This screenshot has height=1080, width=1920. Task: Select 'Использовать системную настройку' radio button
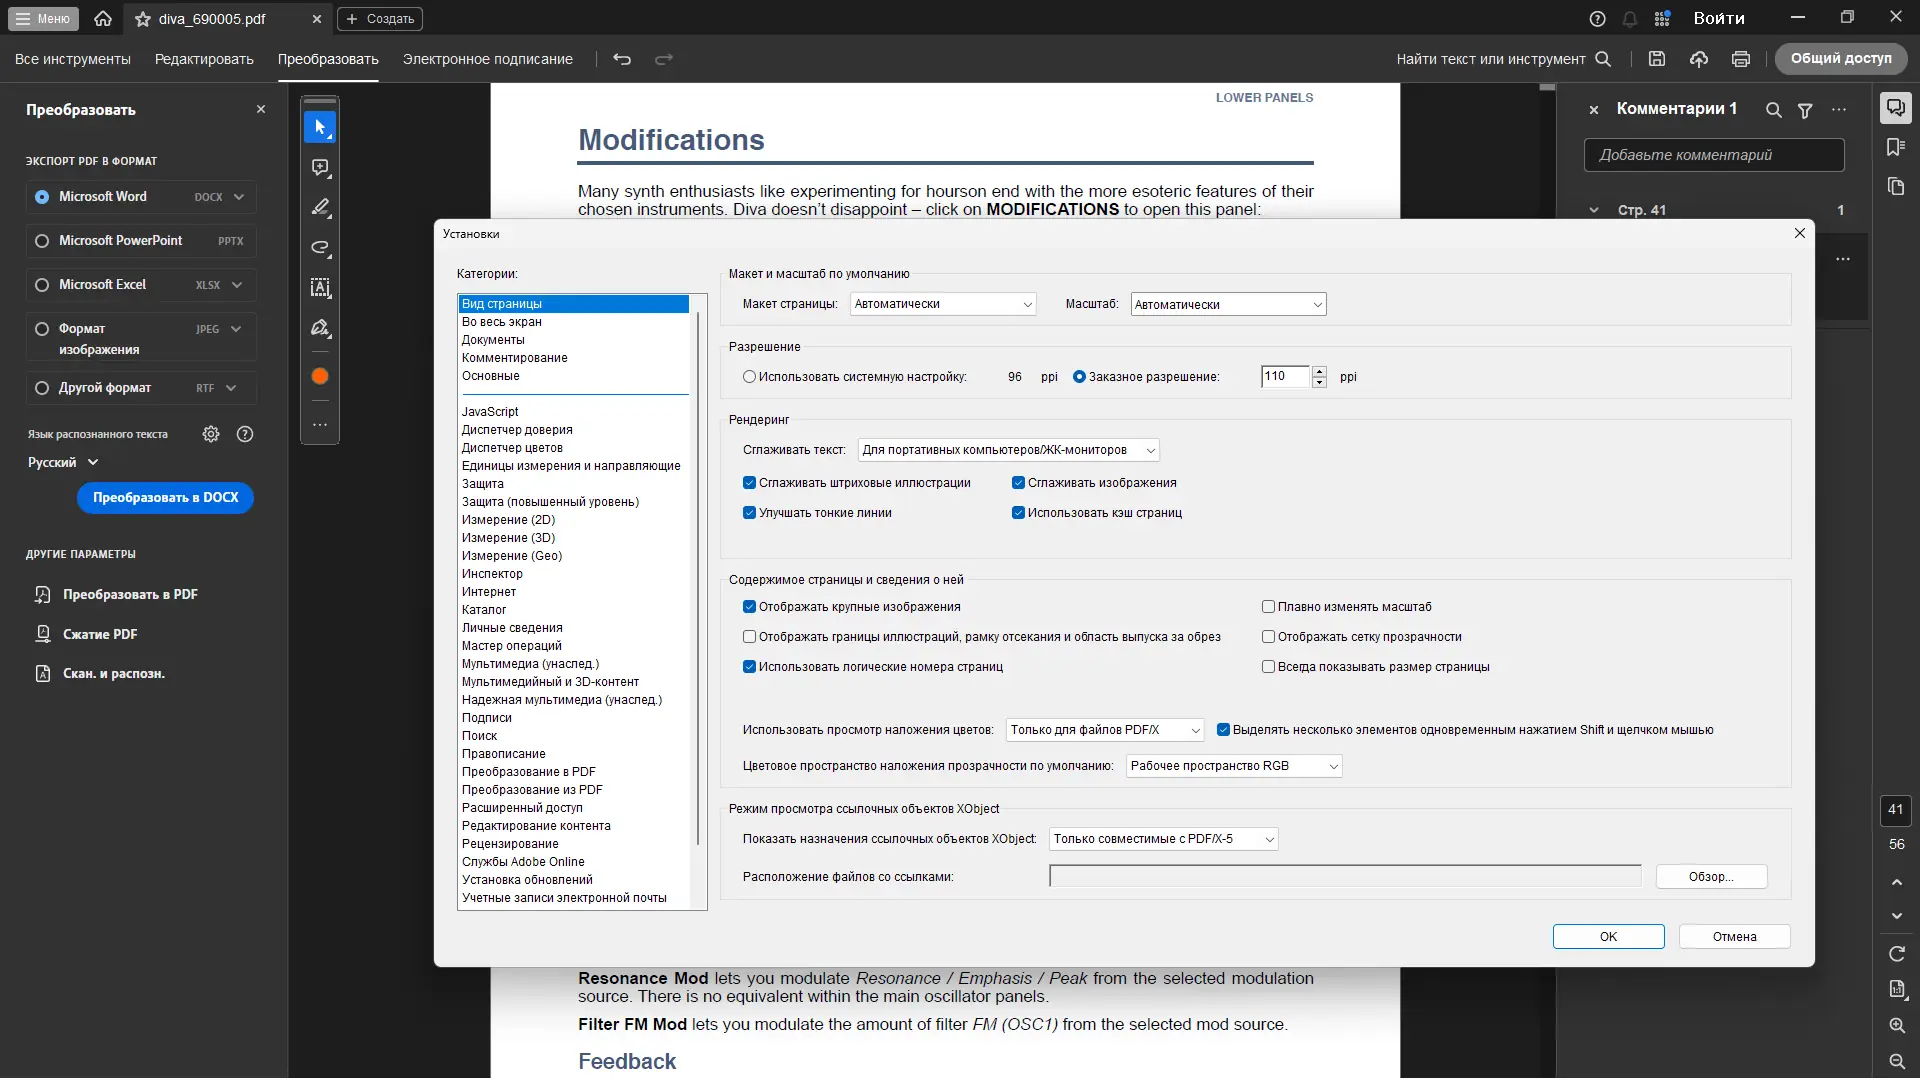click(x=749, y=376)
